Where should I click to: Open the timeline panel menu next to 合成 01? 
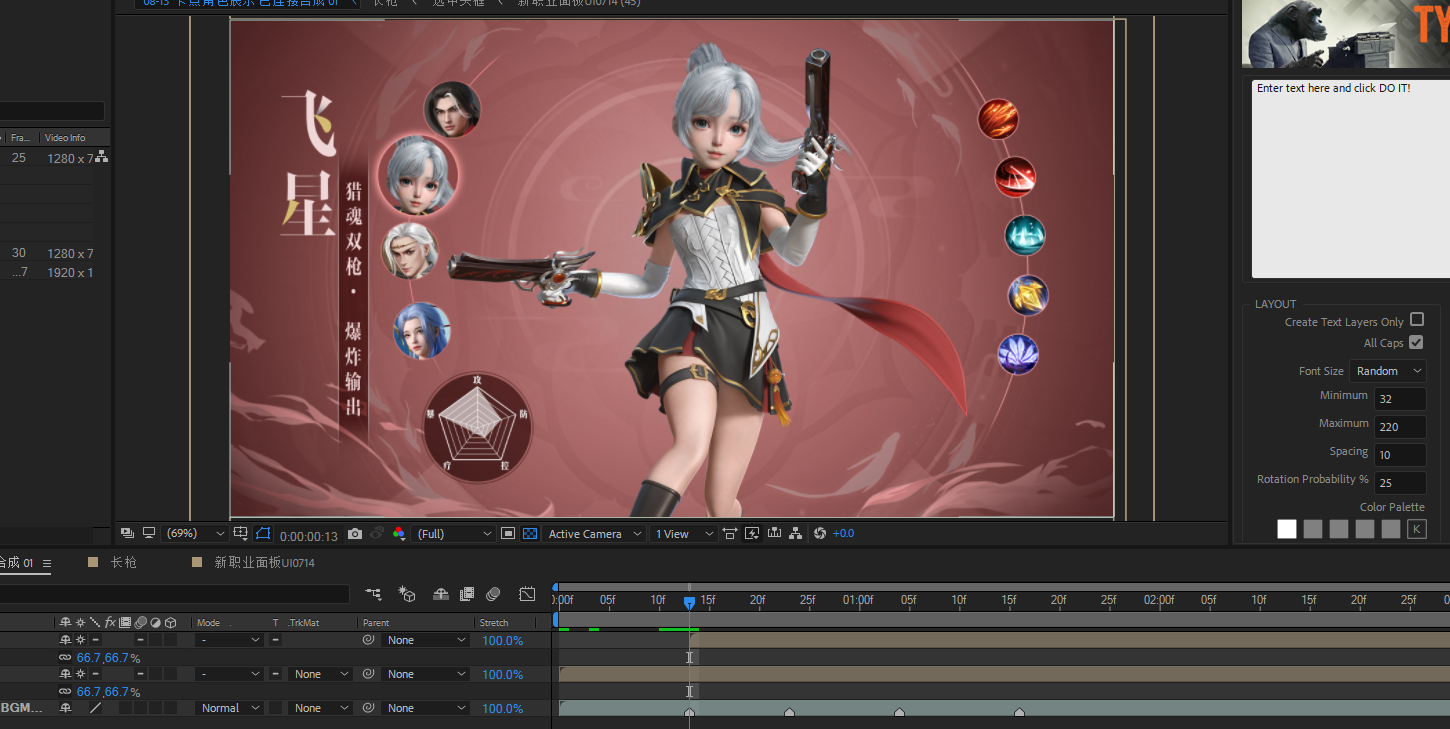click(x=46, y=563)
